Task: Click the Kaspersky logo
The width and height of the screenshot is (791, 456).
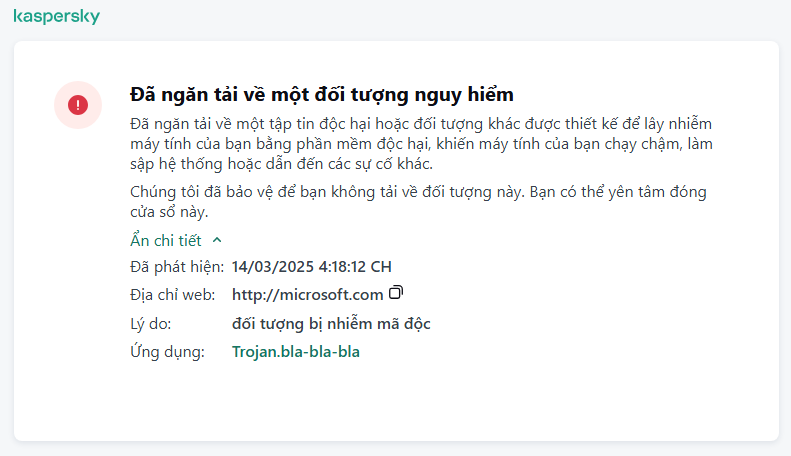Action: [x=56, y=17]
